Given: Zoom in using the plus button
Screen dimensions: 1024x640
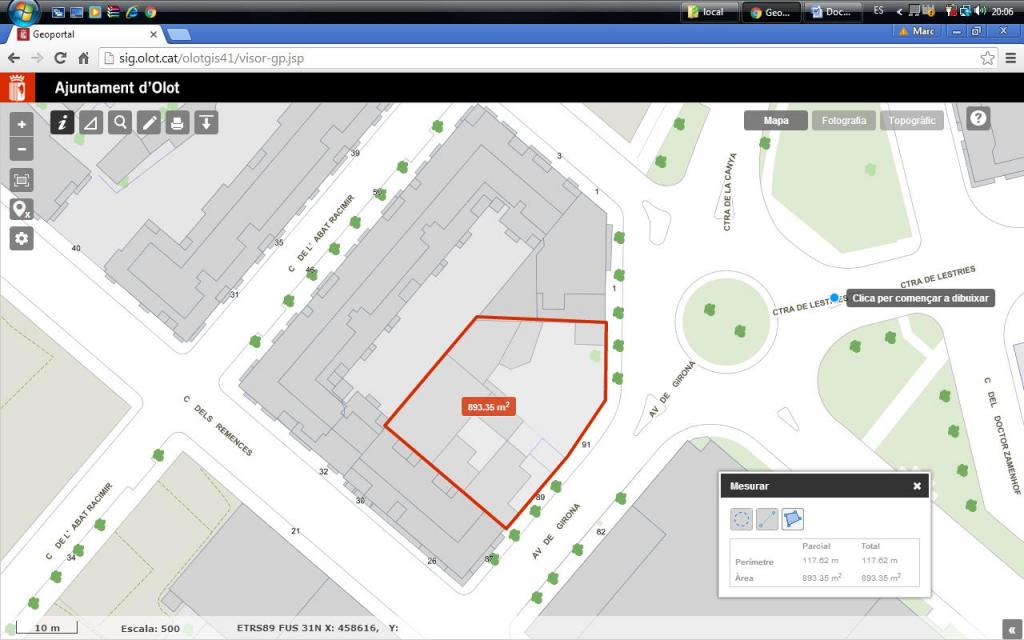Looking at the screenshot, I should coord(22,125).
